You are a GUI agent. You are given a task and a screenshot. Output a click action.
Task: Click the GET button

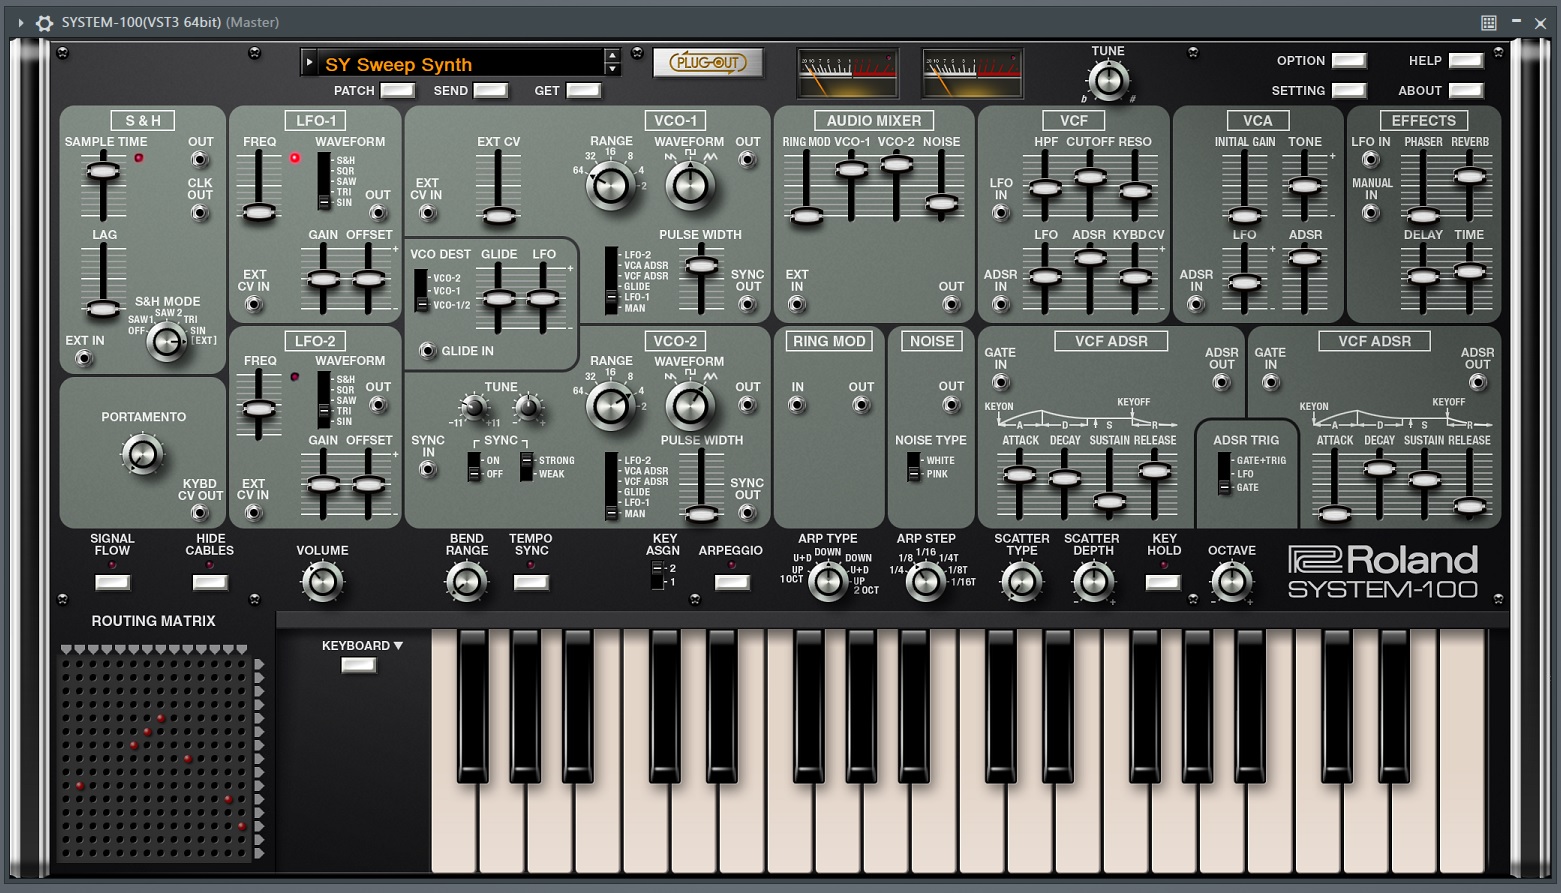tap(584, 90)
